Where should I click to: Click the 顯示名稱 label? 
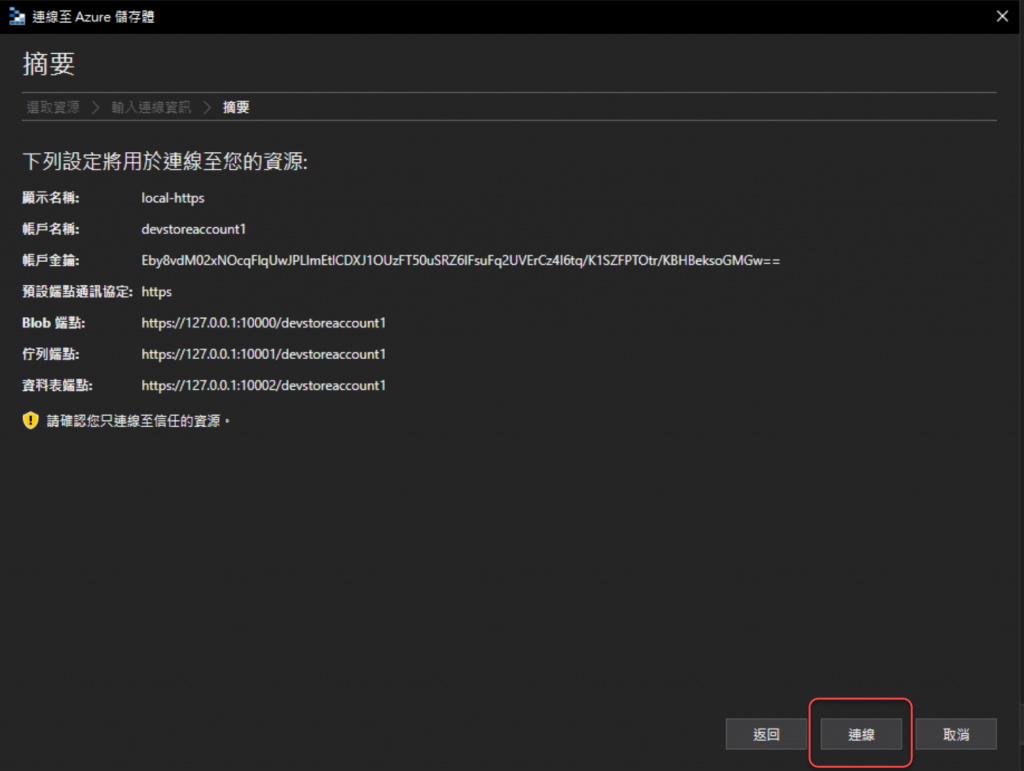(x=51, y=198)
